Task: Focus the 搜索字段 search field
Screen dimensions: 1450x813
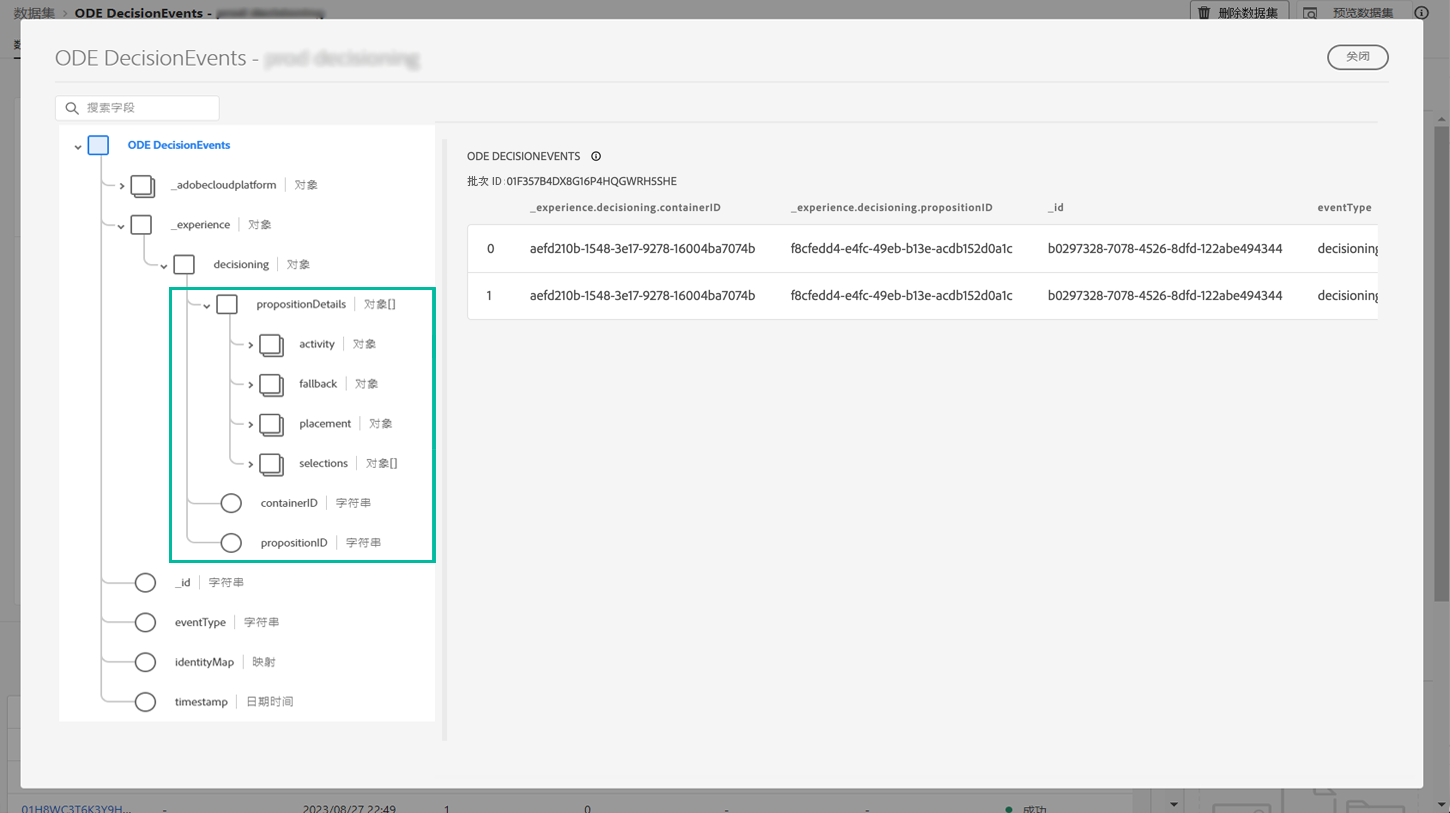Action: coord(137,108)
